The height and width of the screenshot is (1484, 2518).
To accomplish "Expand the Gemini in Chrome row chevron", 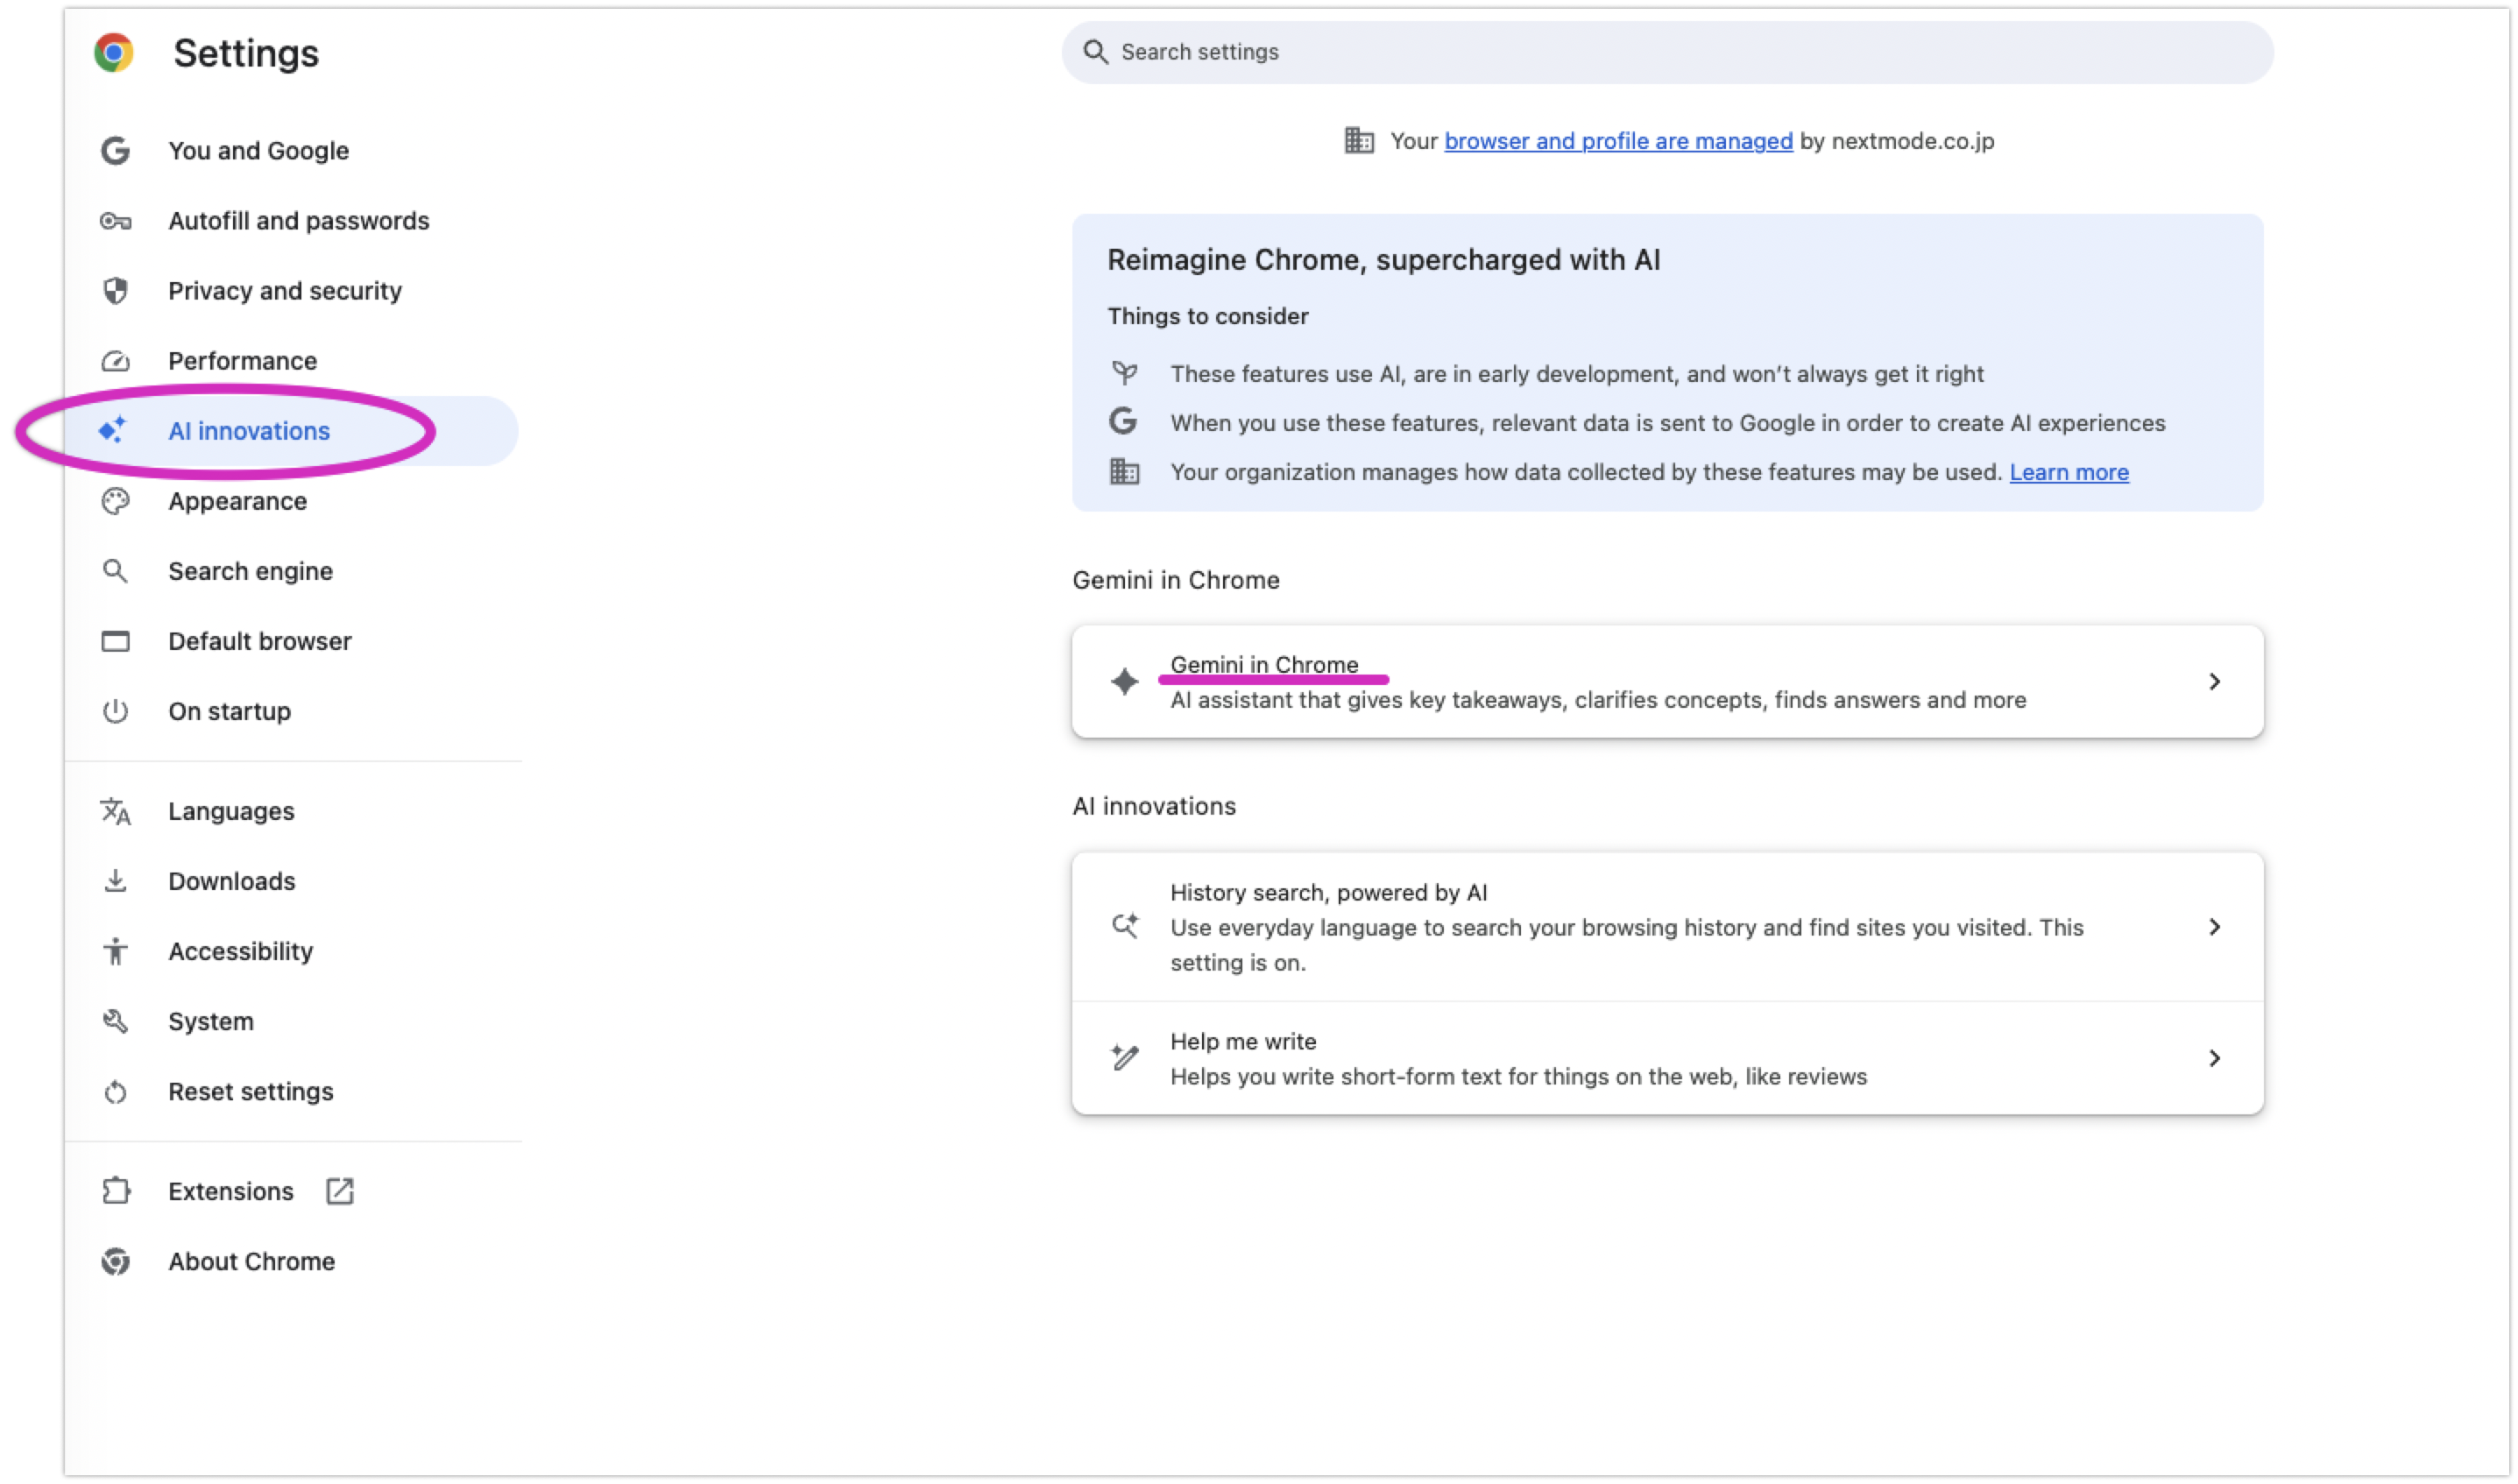I will coord(2214,682).
